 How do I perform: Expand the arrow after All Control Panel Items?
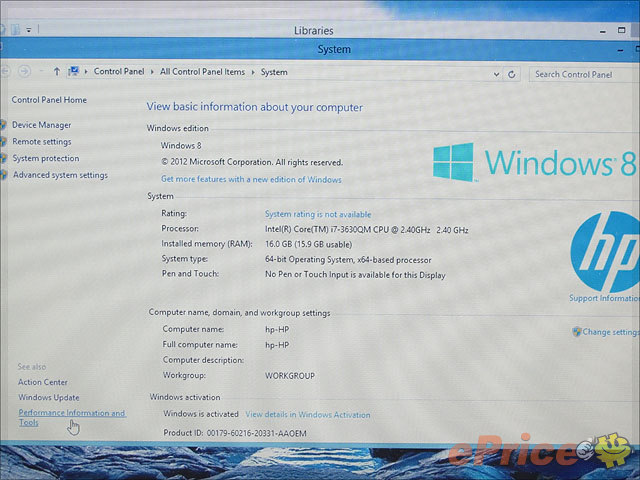tap(254, 72)
